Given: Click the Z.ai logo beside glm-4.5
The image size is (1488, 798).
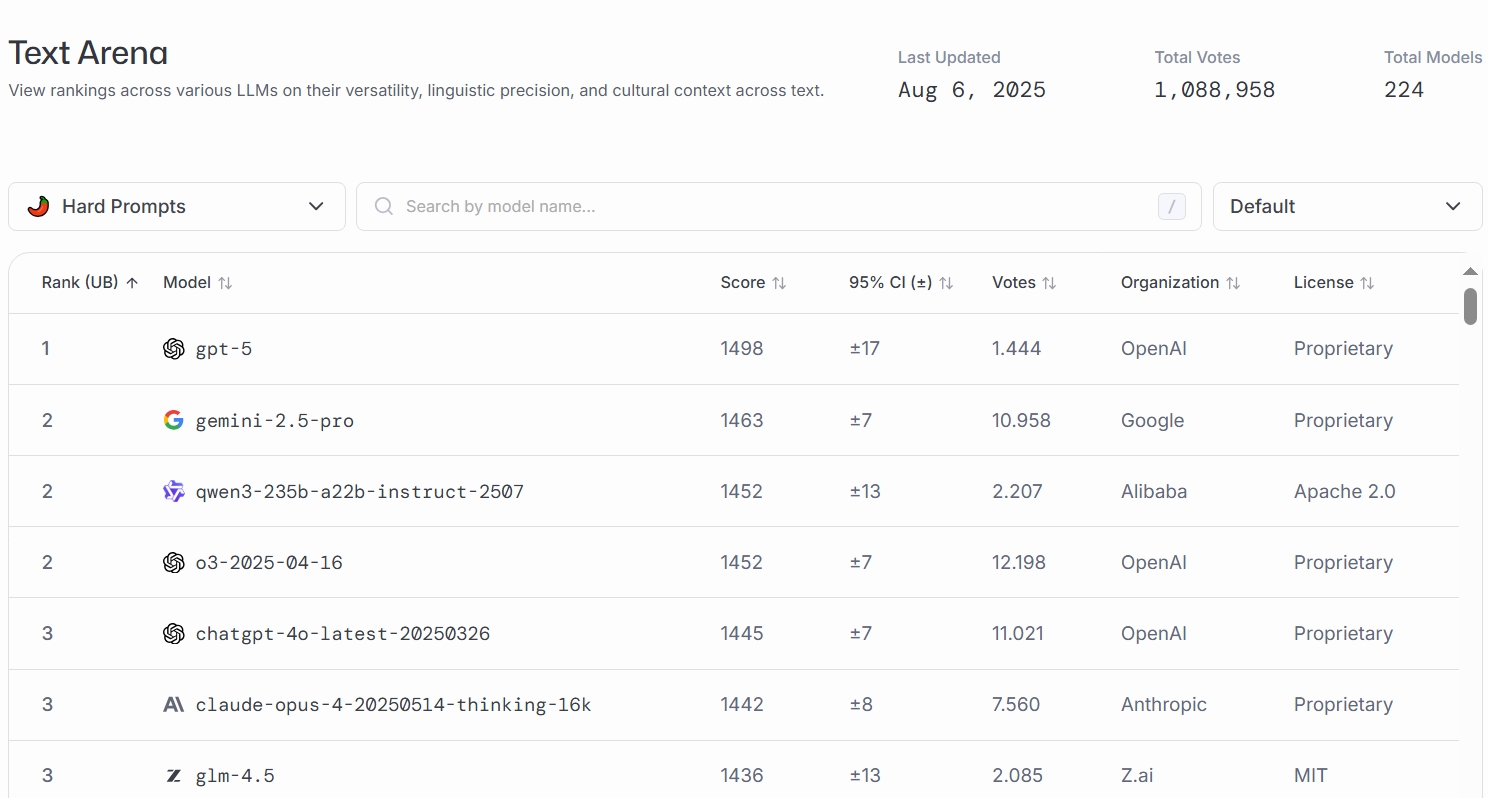Looking at the screenshot, I should [174, 776].
